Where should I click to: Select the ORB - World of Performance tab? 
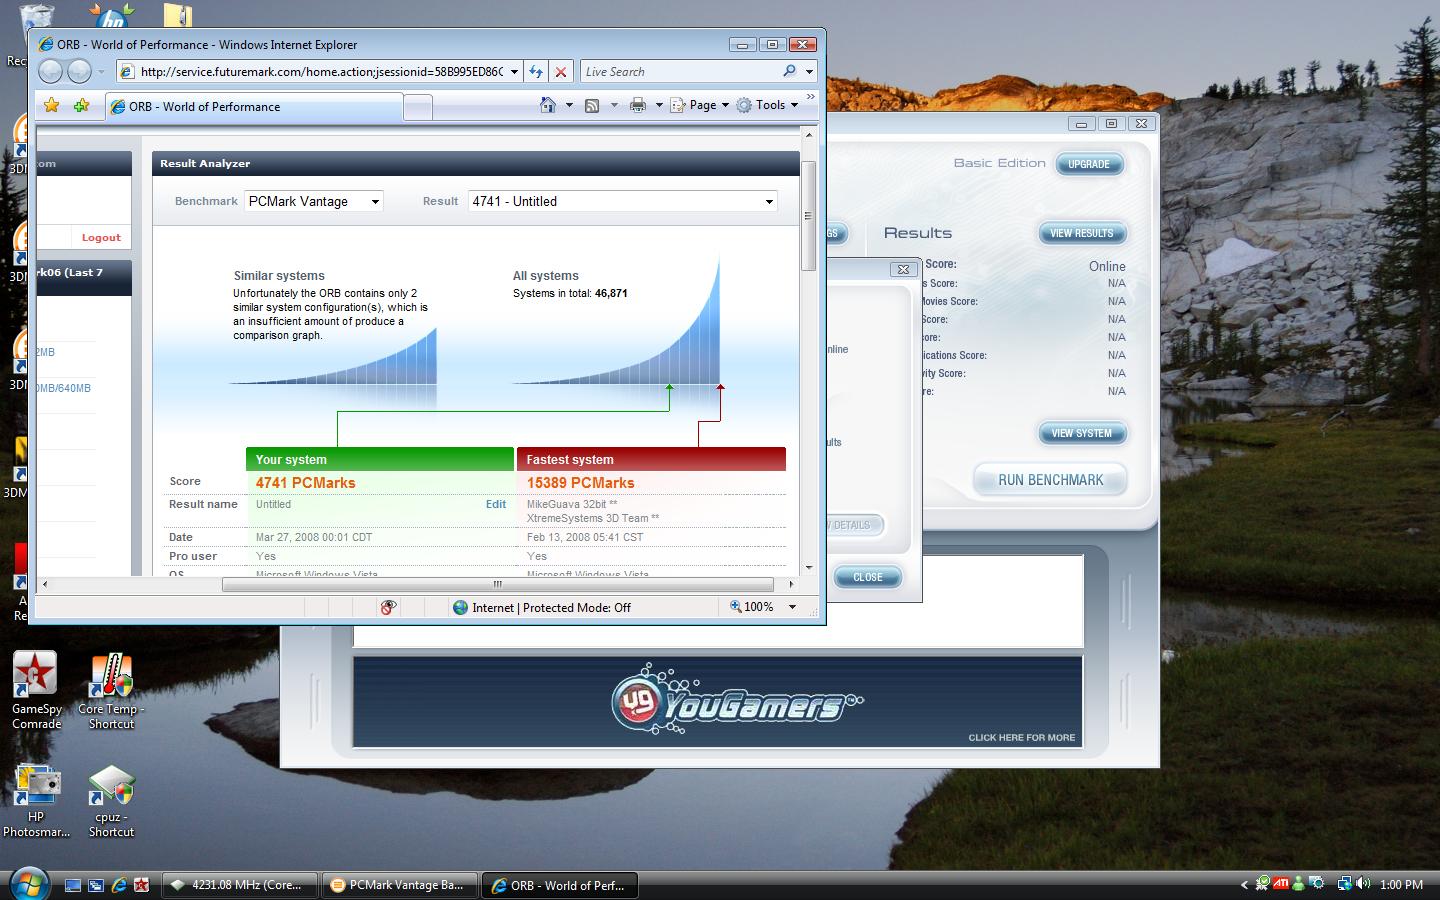point(254,106)
